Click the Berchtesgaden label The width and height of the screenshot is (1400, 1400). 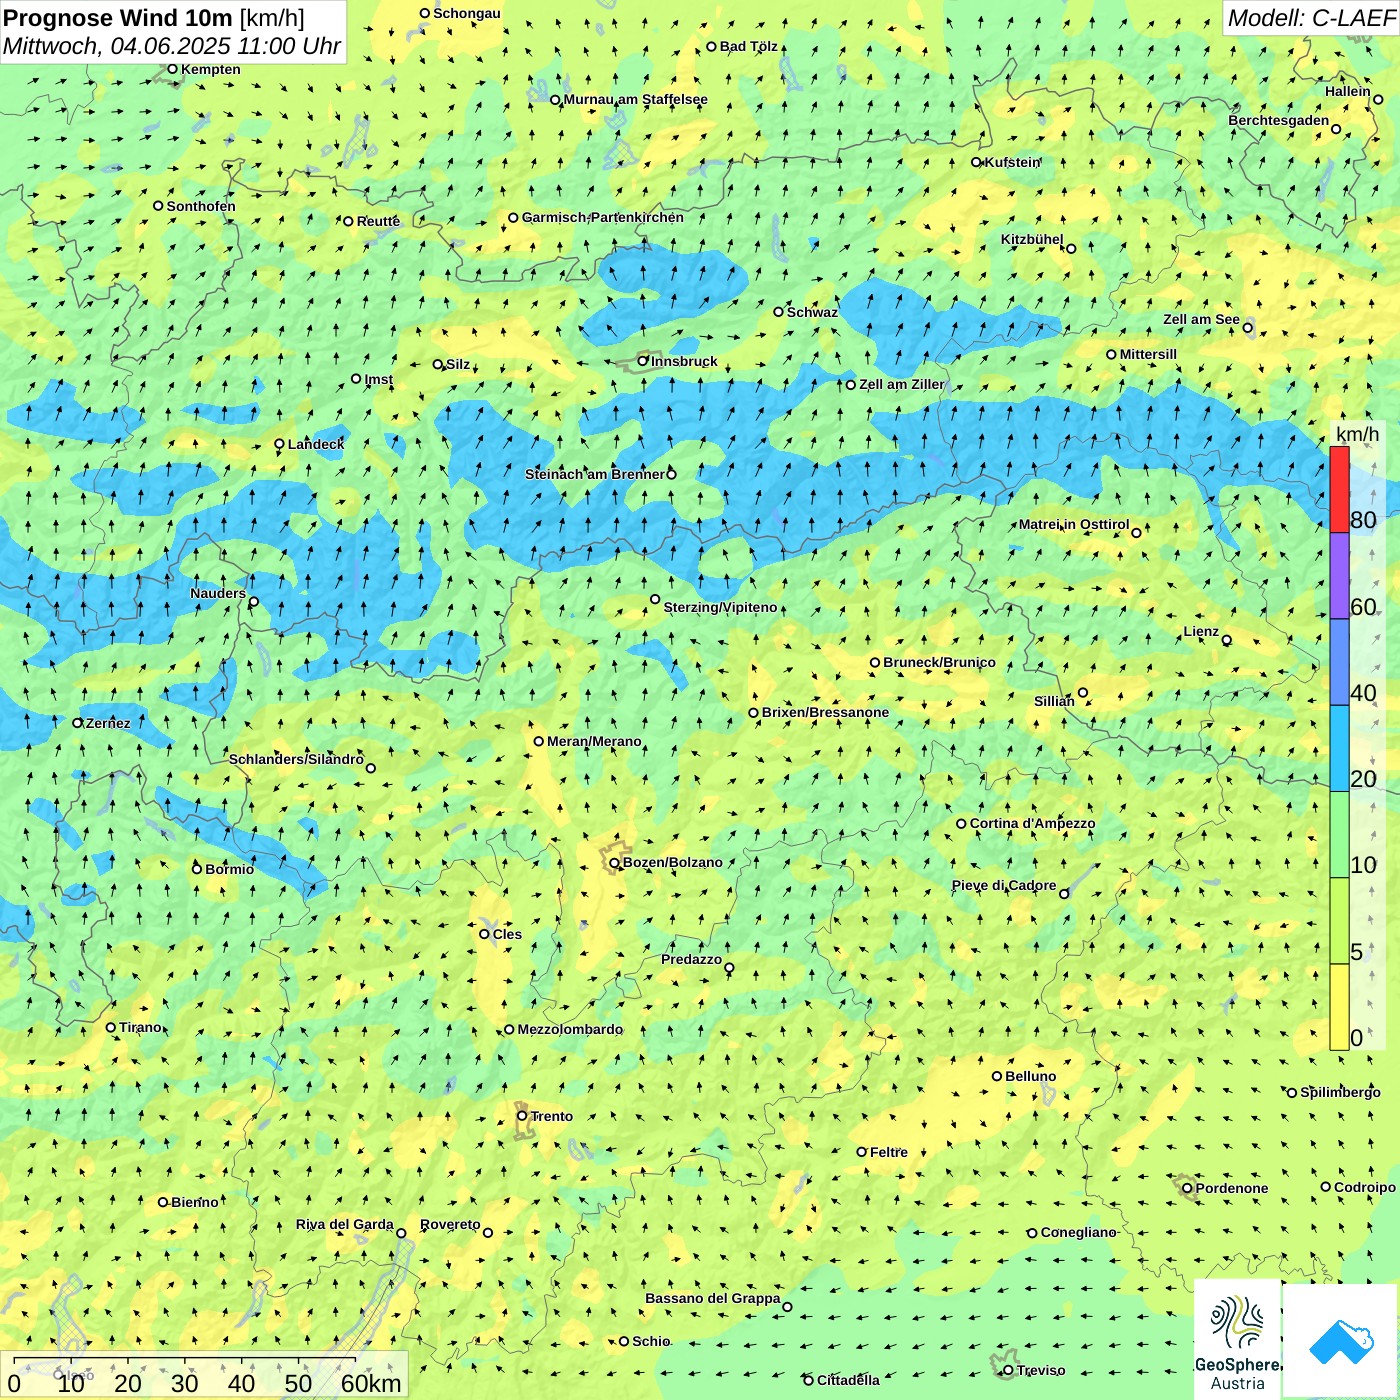point(1278,120)
